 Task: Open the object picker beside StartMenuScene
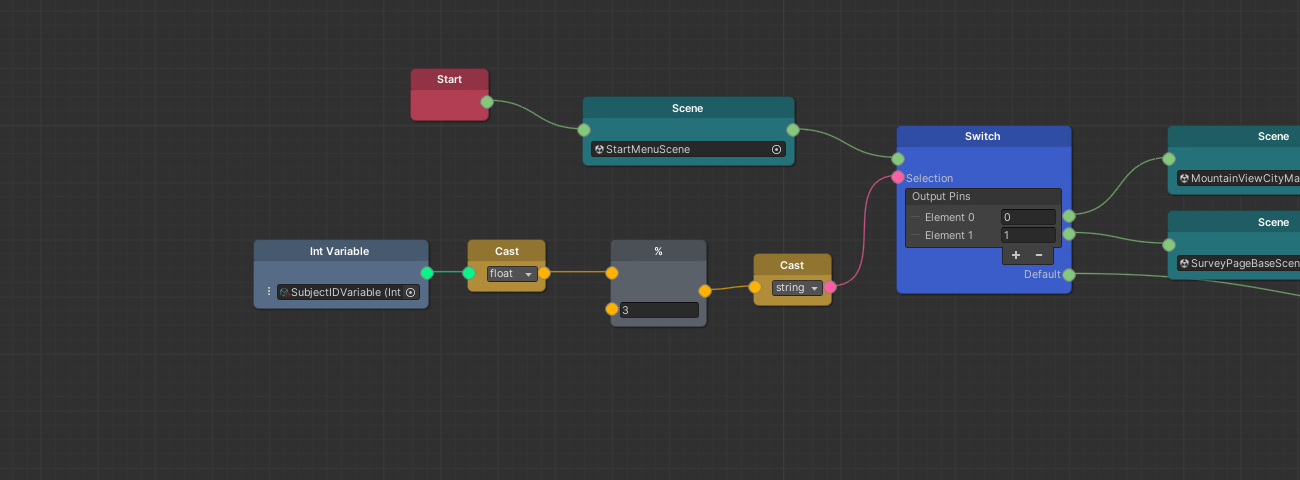pos(776,149)
